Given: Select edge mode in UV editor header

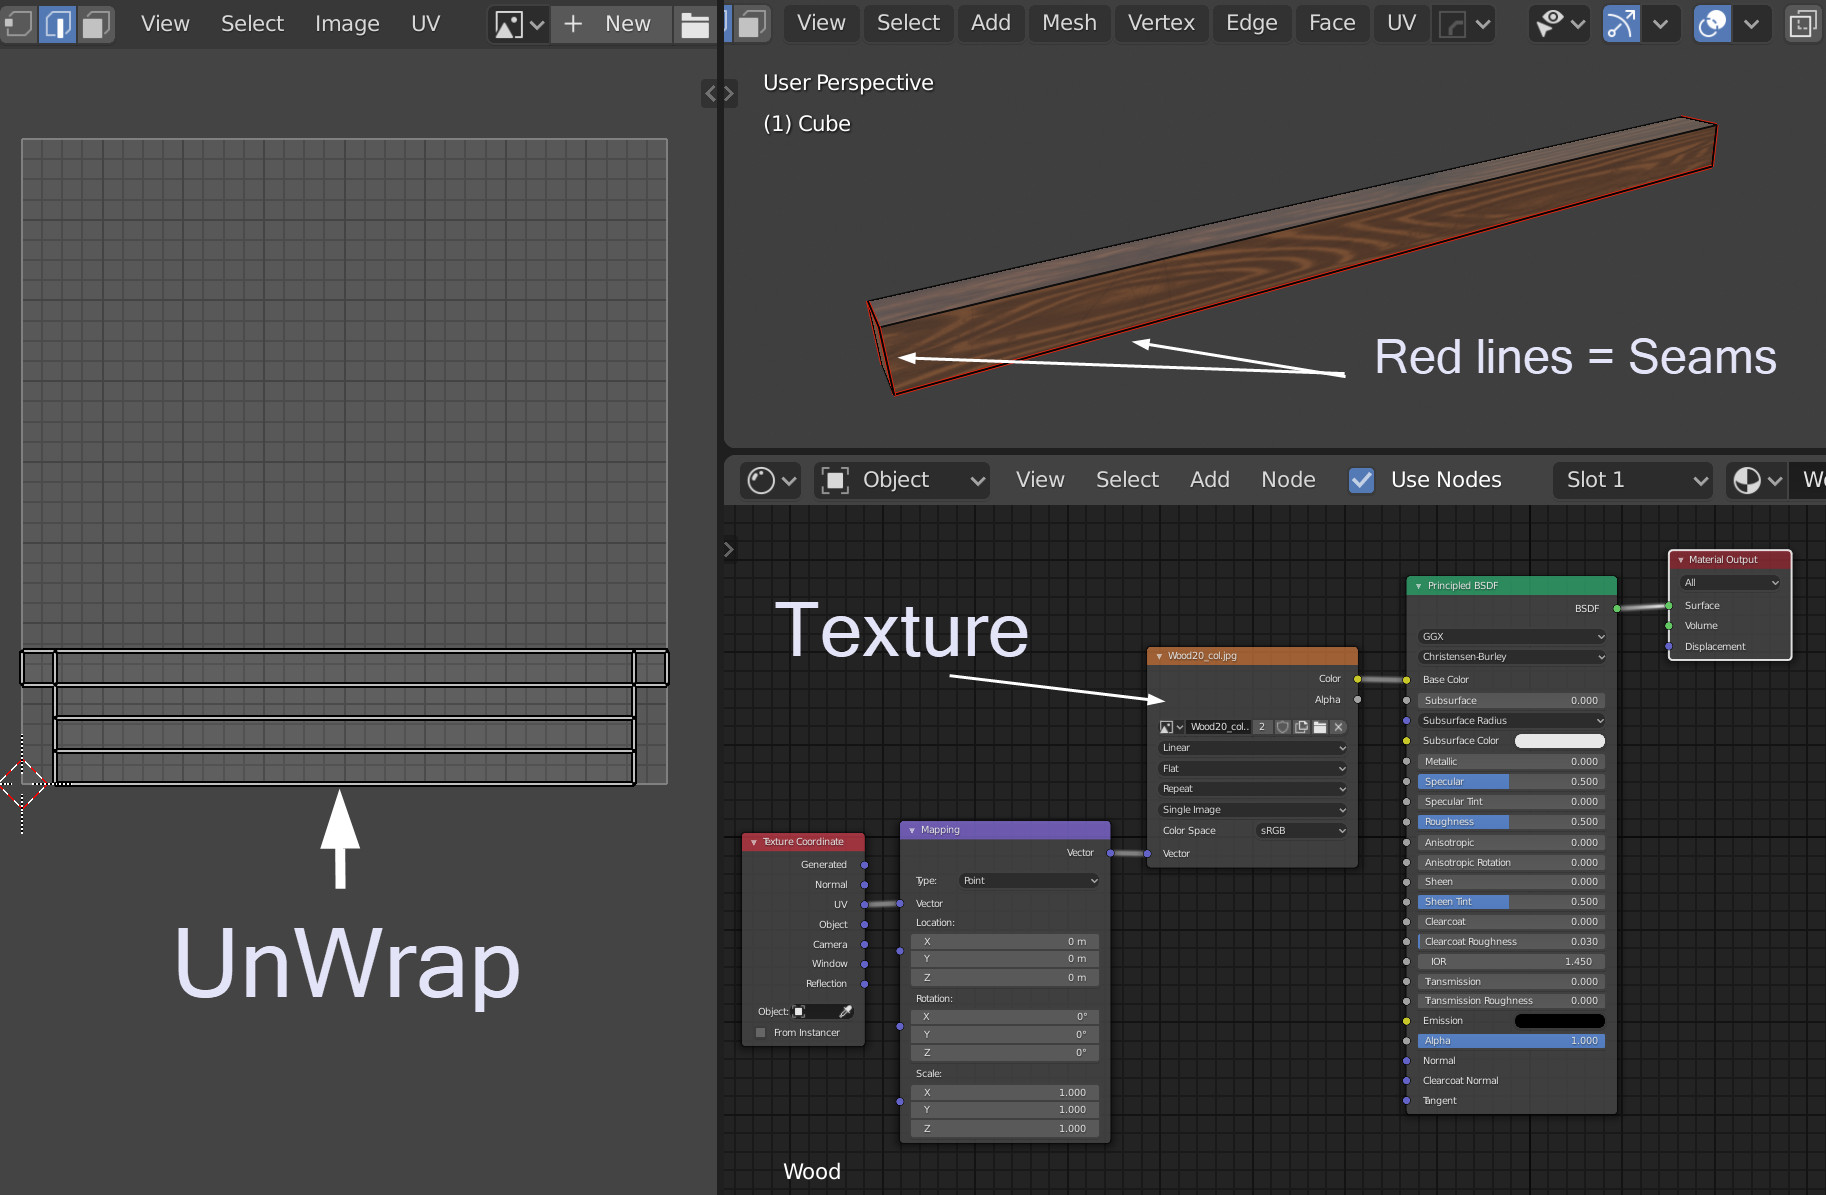Looking at the screenshot, I should click(57, 24).
